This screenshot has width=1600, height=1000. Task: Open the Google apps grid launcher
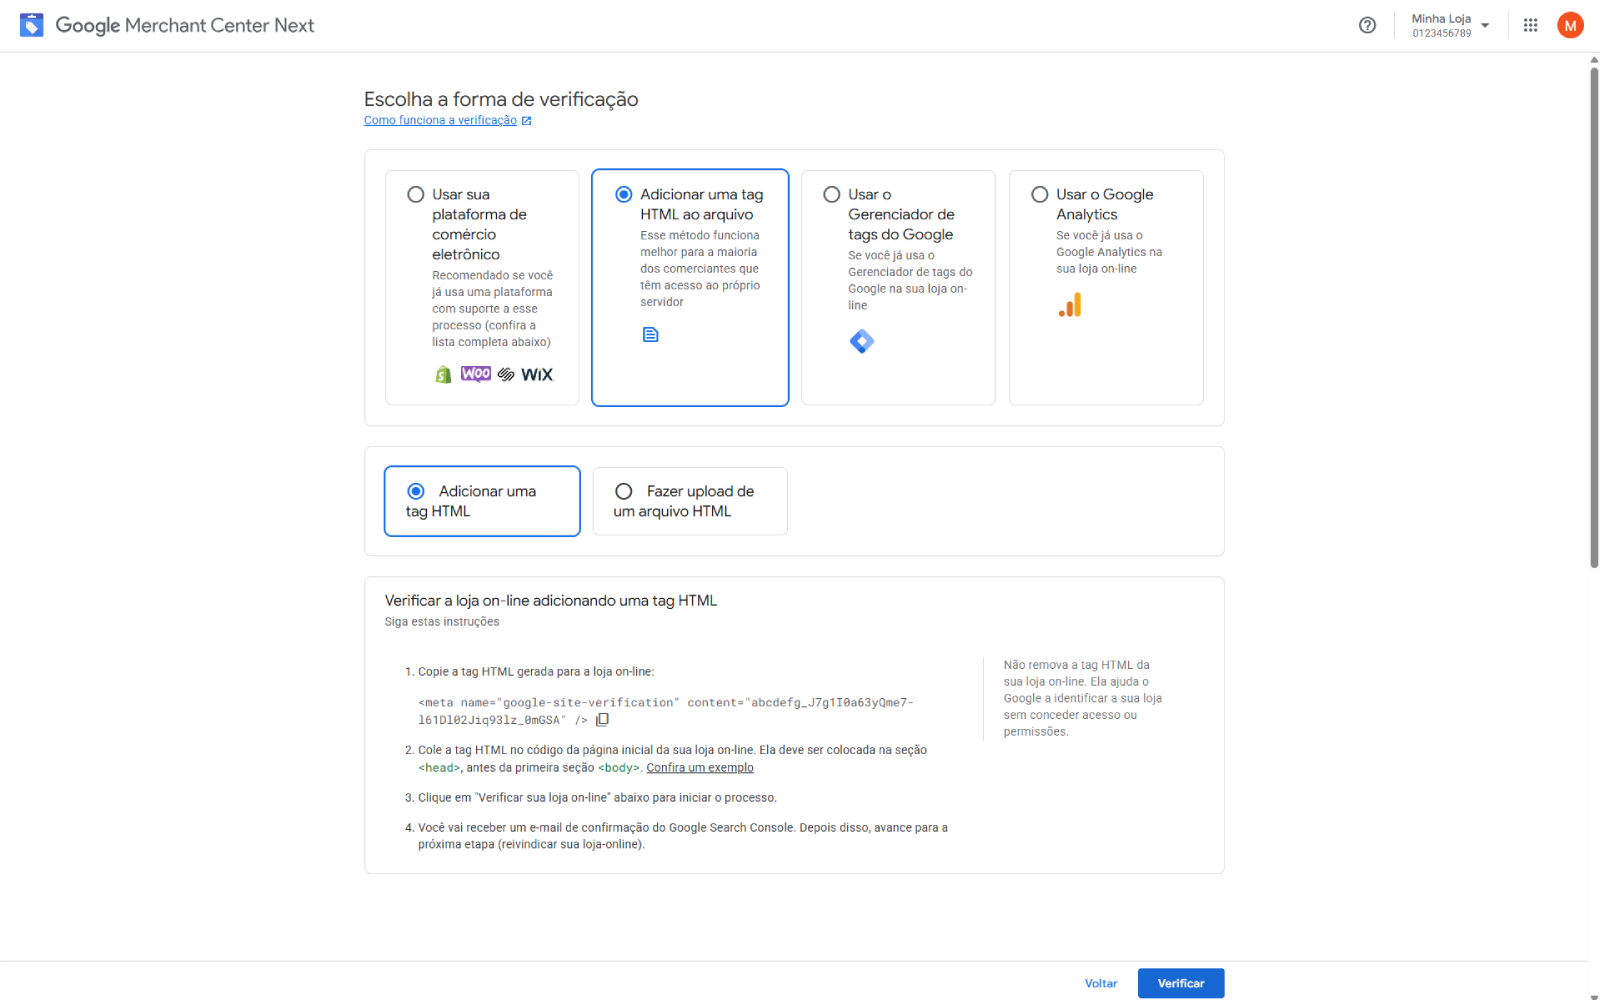(1530, 25)
